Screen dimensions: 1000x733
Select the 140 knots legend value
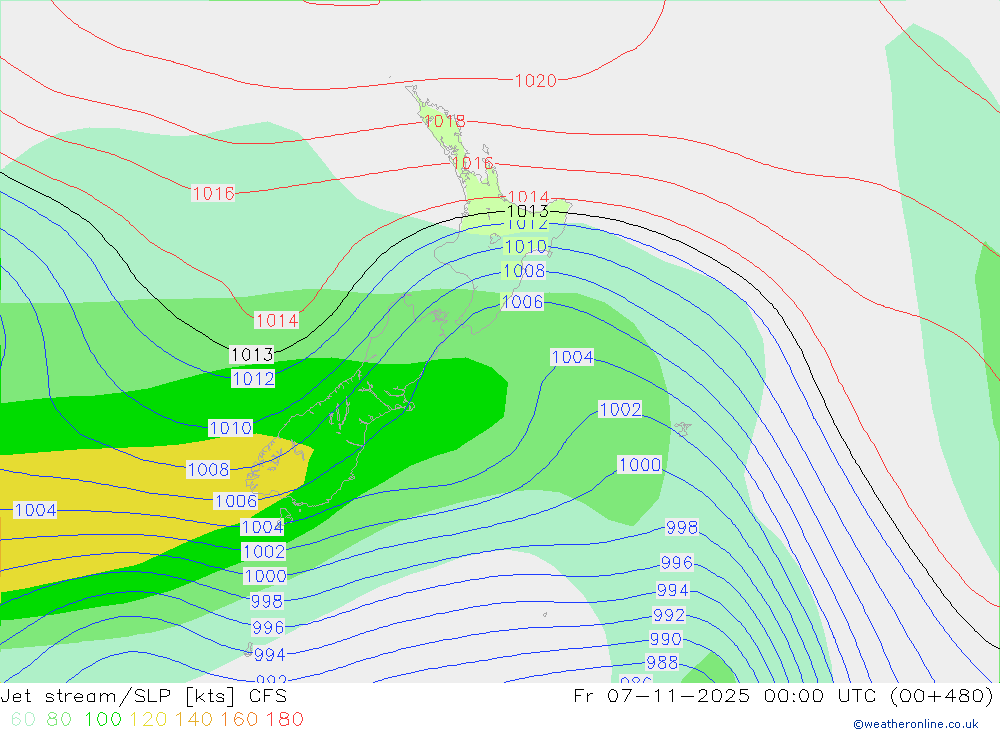193,719
